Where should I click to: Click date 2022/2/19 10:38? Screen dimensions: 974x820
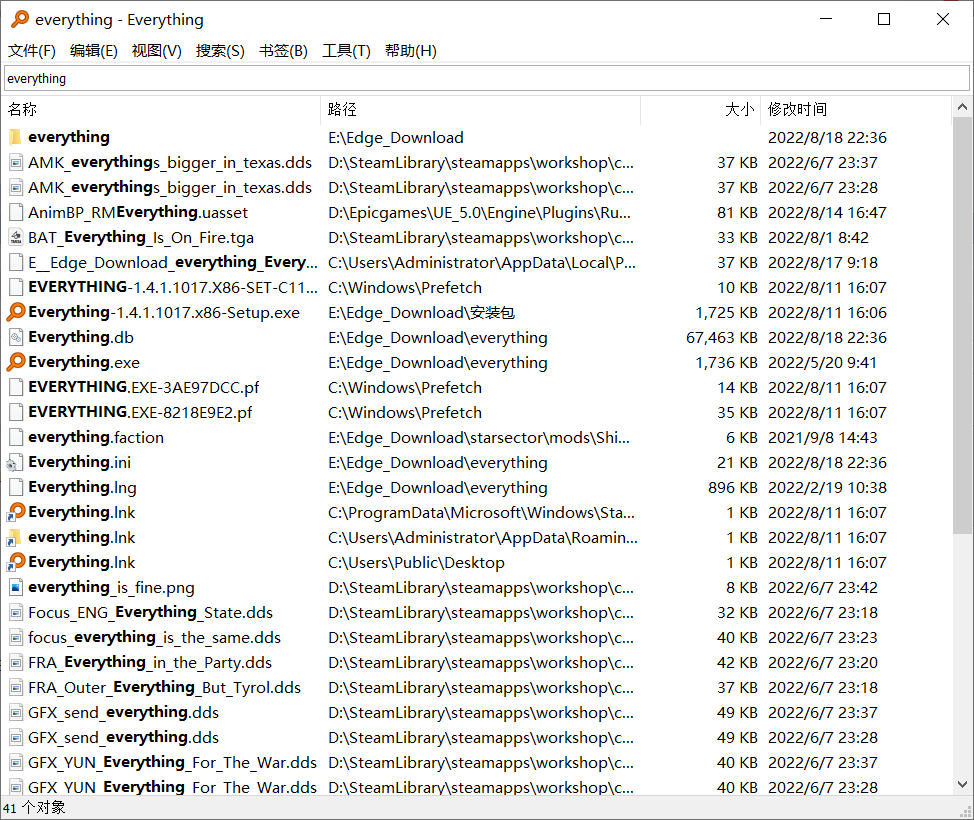[827, 488]
